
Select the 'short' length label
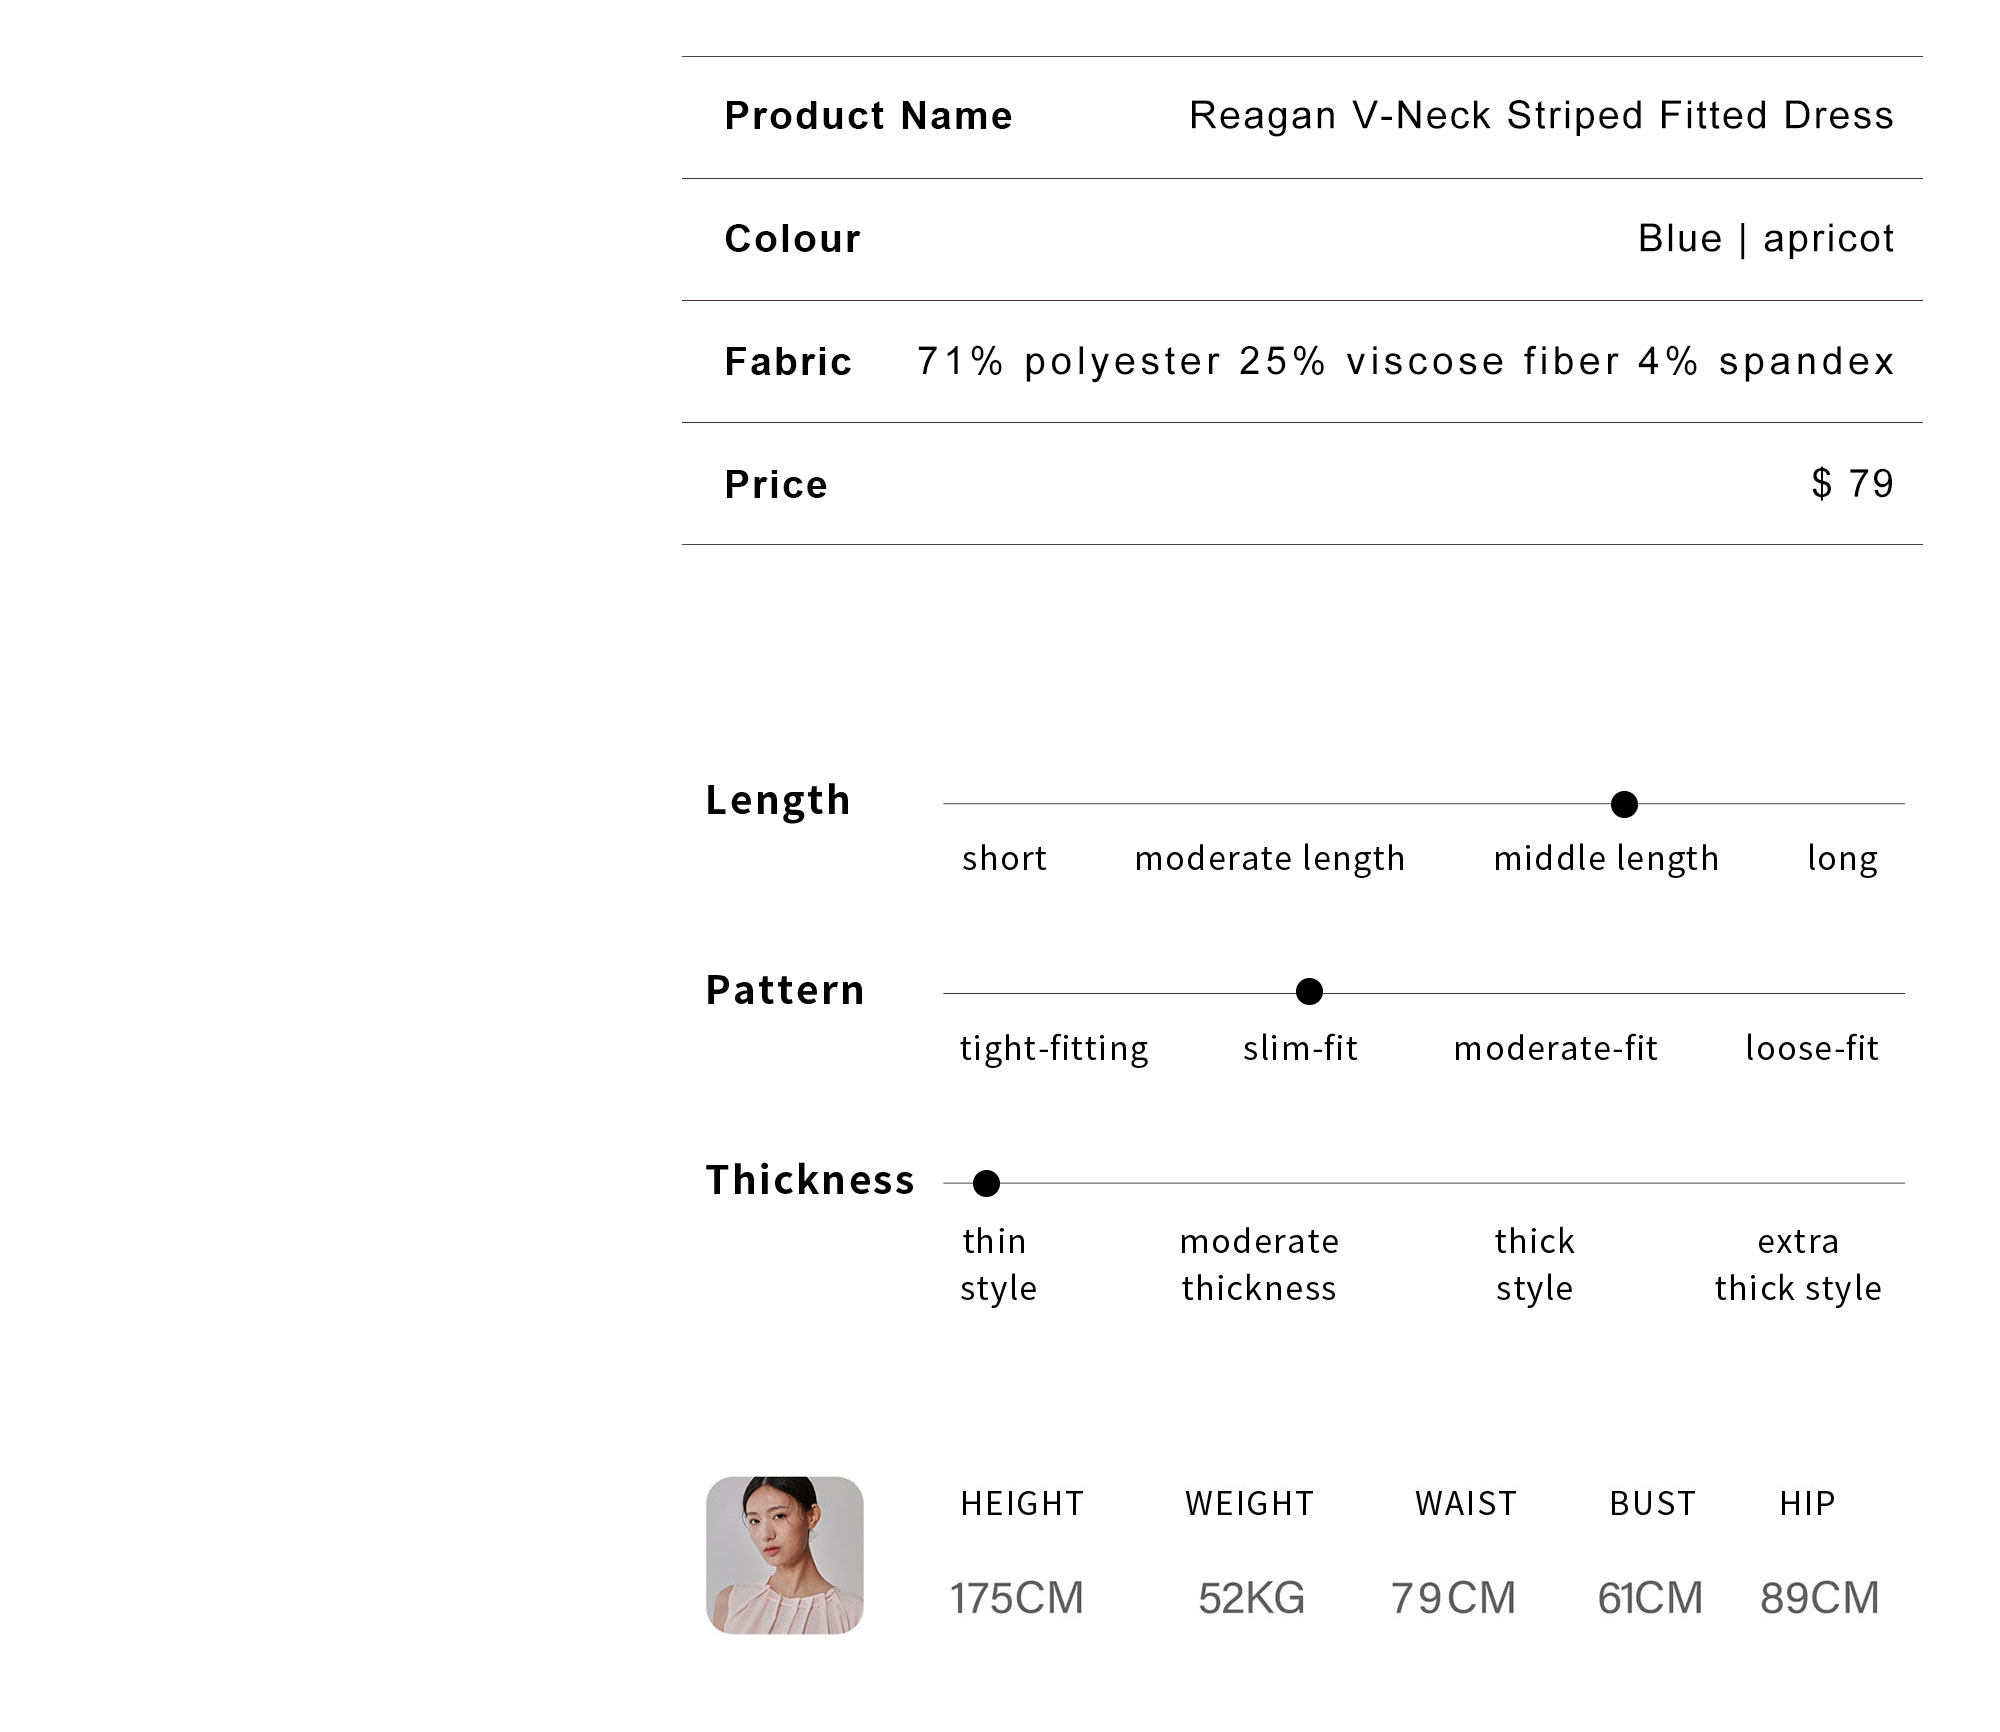1004,858
